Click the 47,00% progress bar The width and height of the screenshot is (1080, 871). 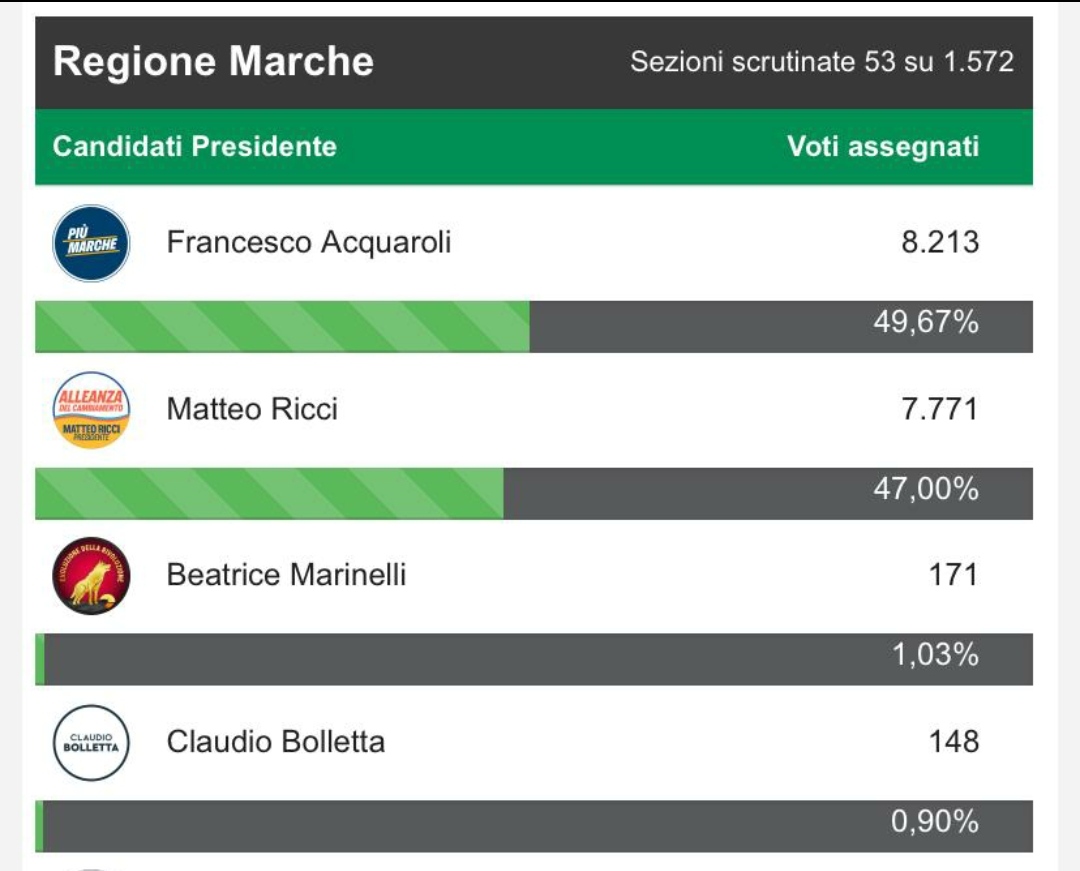534,493
